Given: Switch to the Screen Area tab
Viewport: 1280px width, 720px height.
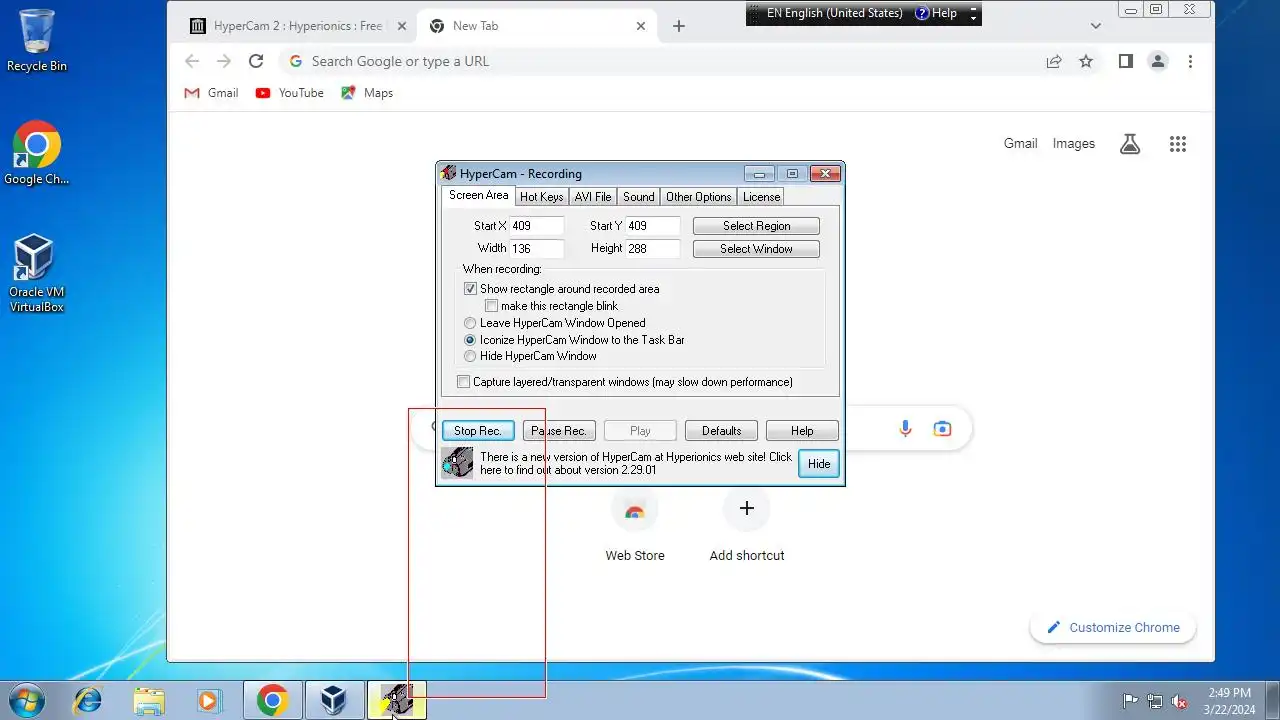Looking at the screenshot, I should click(x=478, y=196).
